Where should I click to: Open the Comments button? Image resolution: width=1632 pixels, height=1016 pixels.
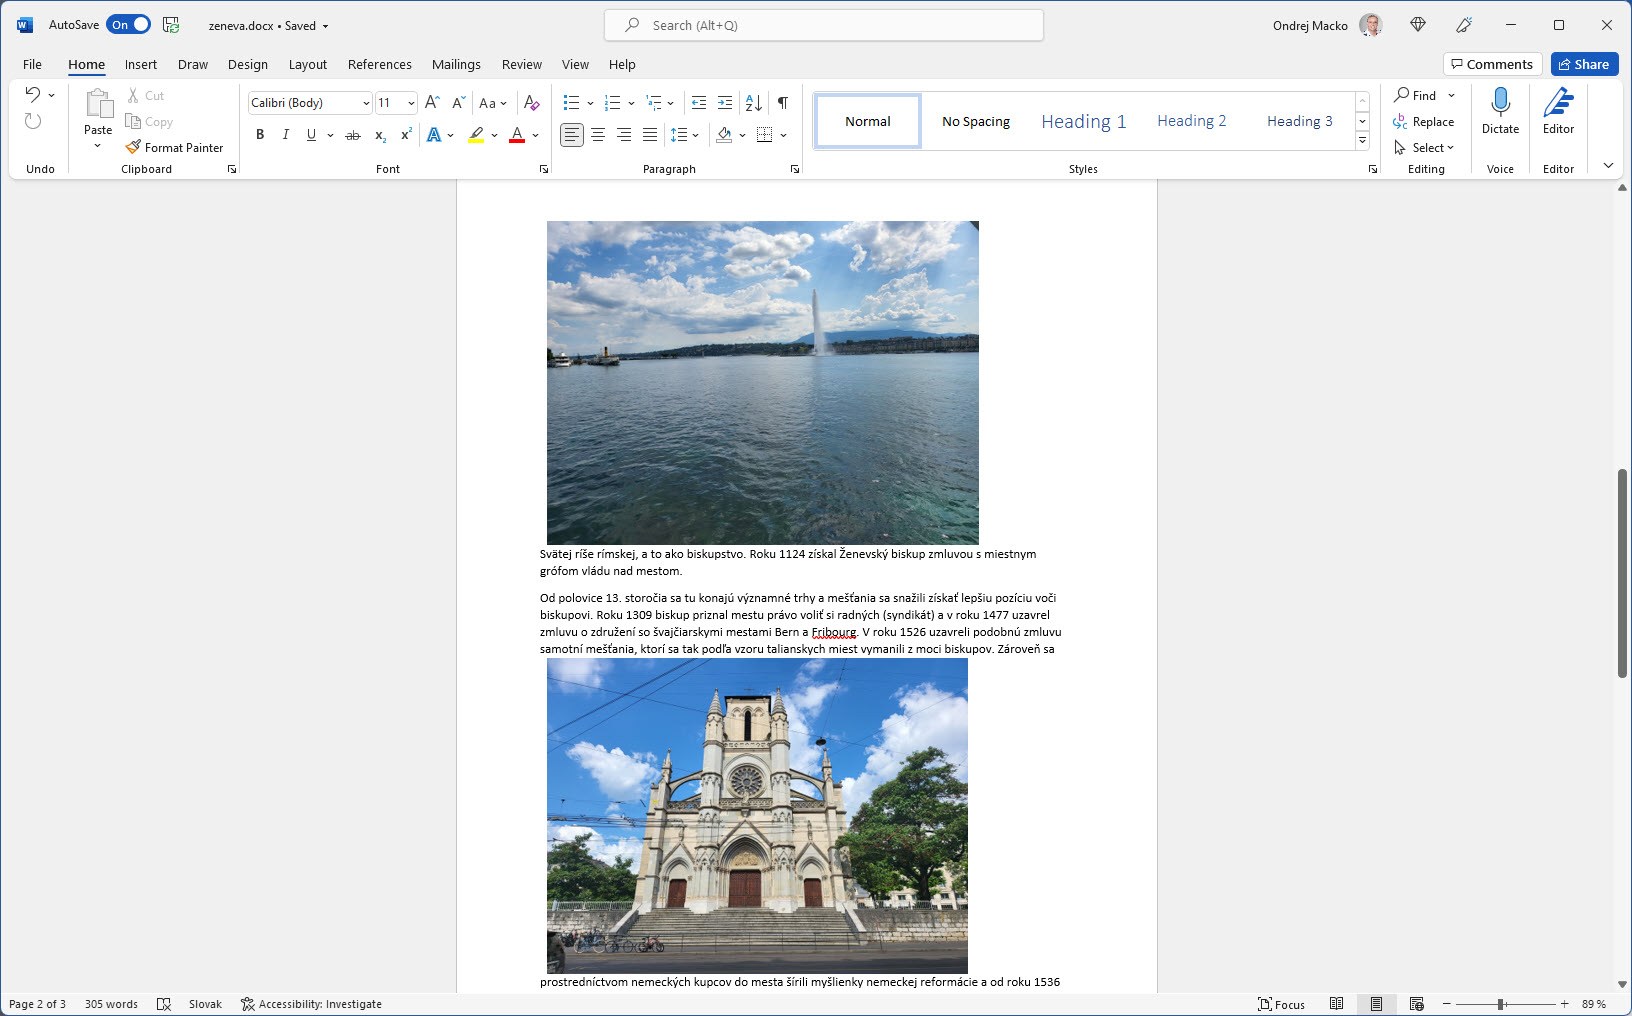click(x=1492, y=64)
